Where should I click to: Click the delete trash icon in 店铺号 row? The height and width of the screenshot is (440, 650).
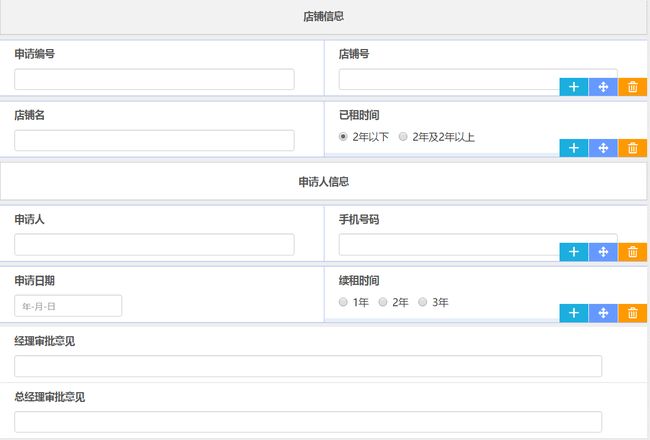pyautogui.click(x=633, y=87)
